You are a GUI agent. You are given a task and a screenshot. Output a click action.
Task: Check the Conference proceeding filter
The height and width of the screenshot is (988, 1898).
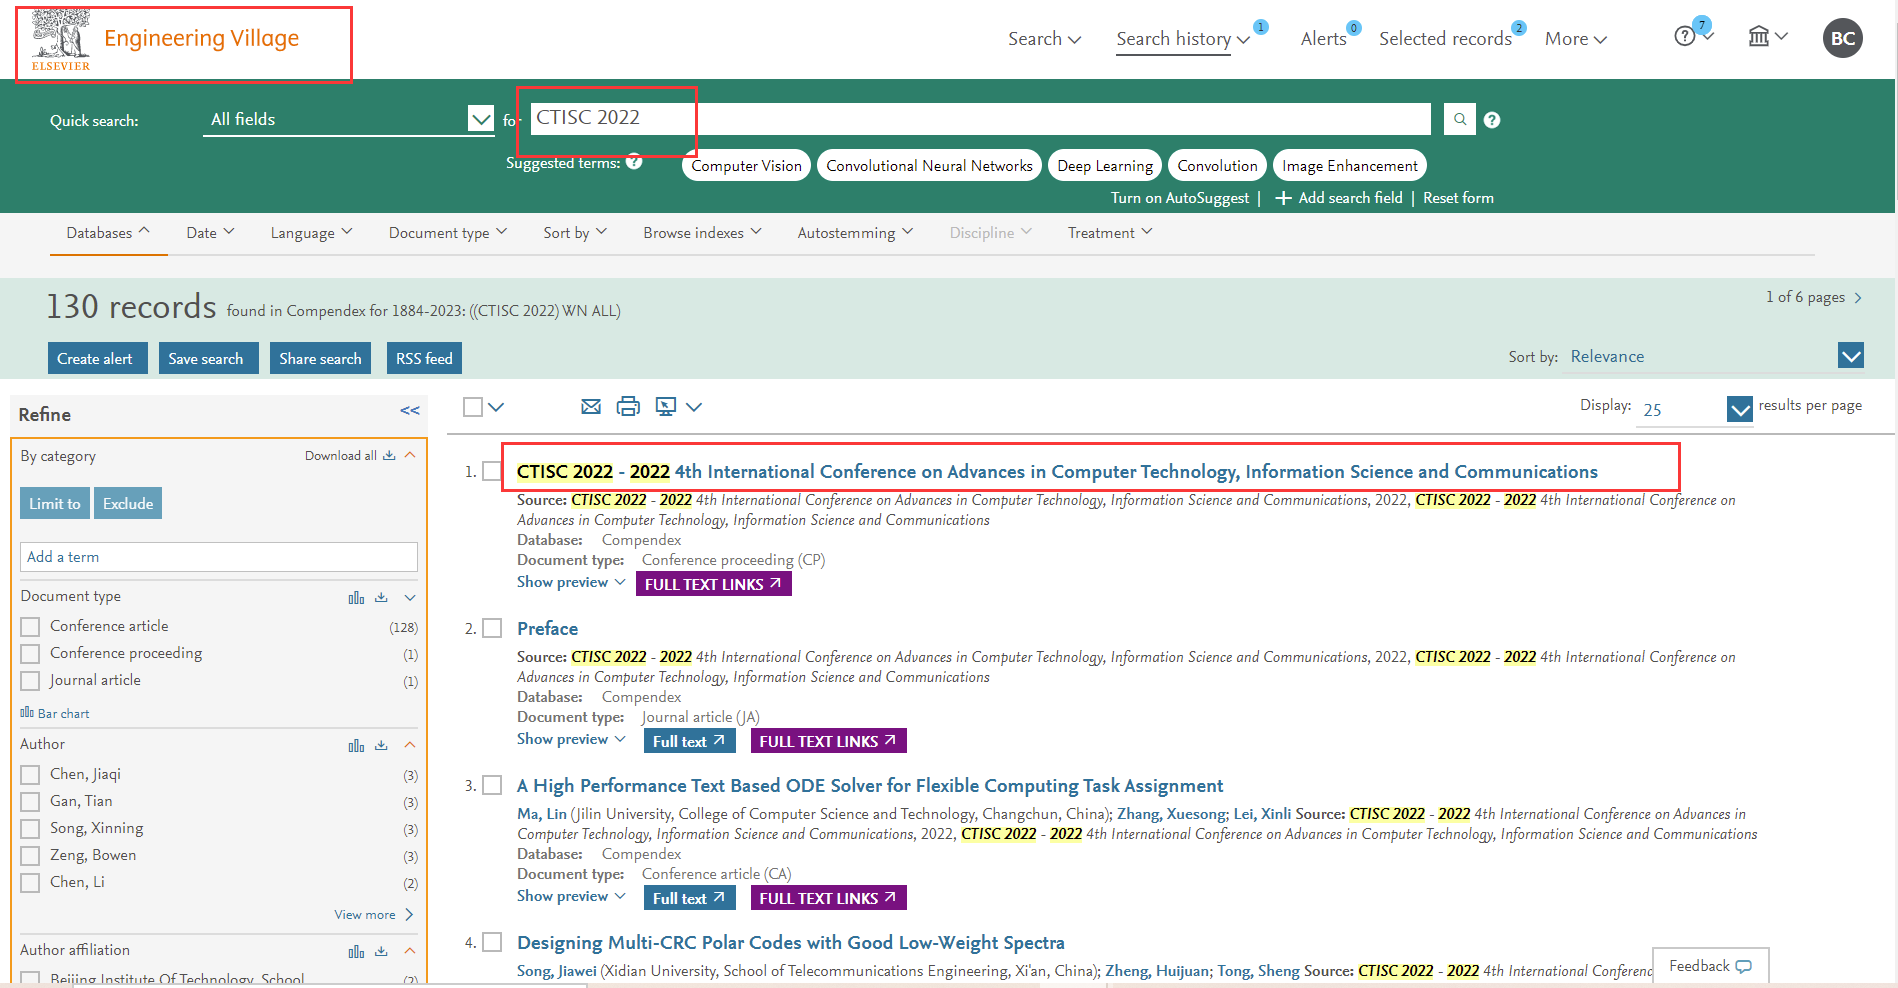pos(30,654)
